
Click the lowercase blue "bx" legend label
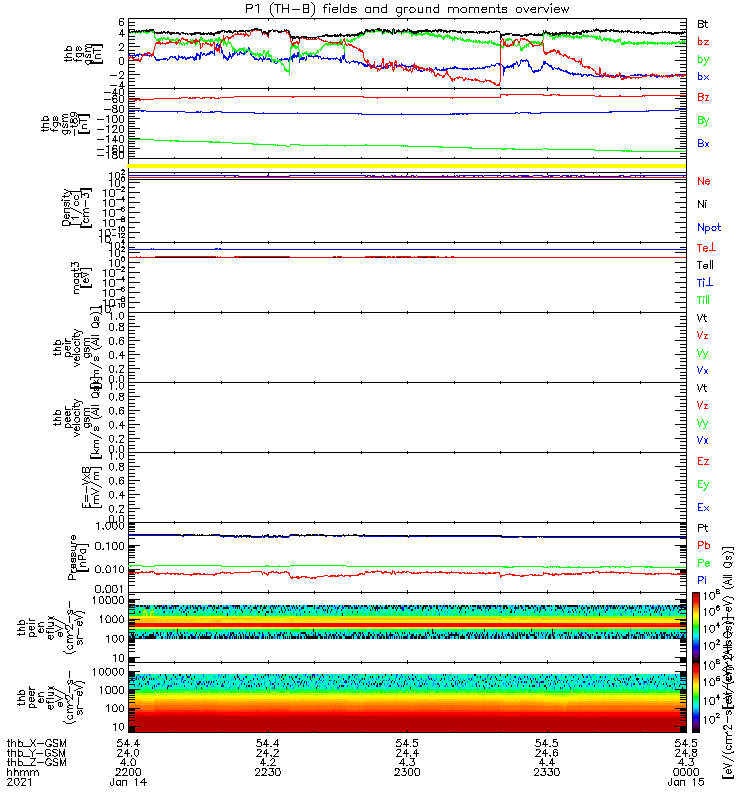pos(703,77)
